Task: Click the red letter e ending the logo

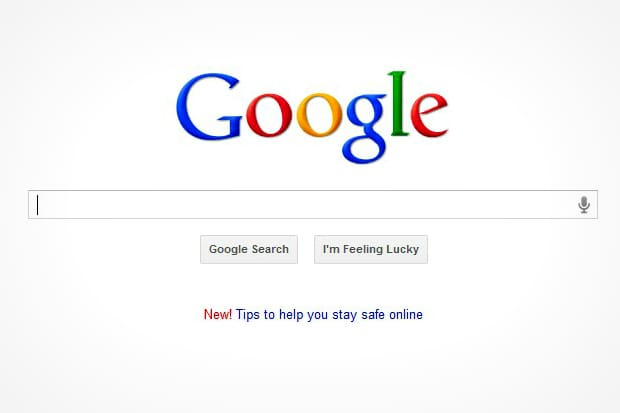Action: [x=429, y=115]
